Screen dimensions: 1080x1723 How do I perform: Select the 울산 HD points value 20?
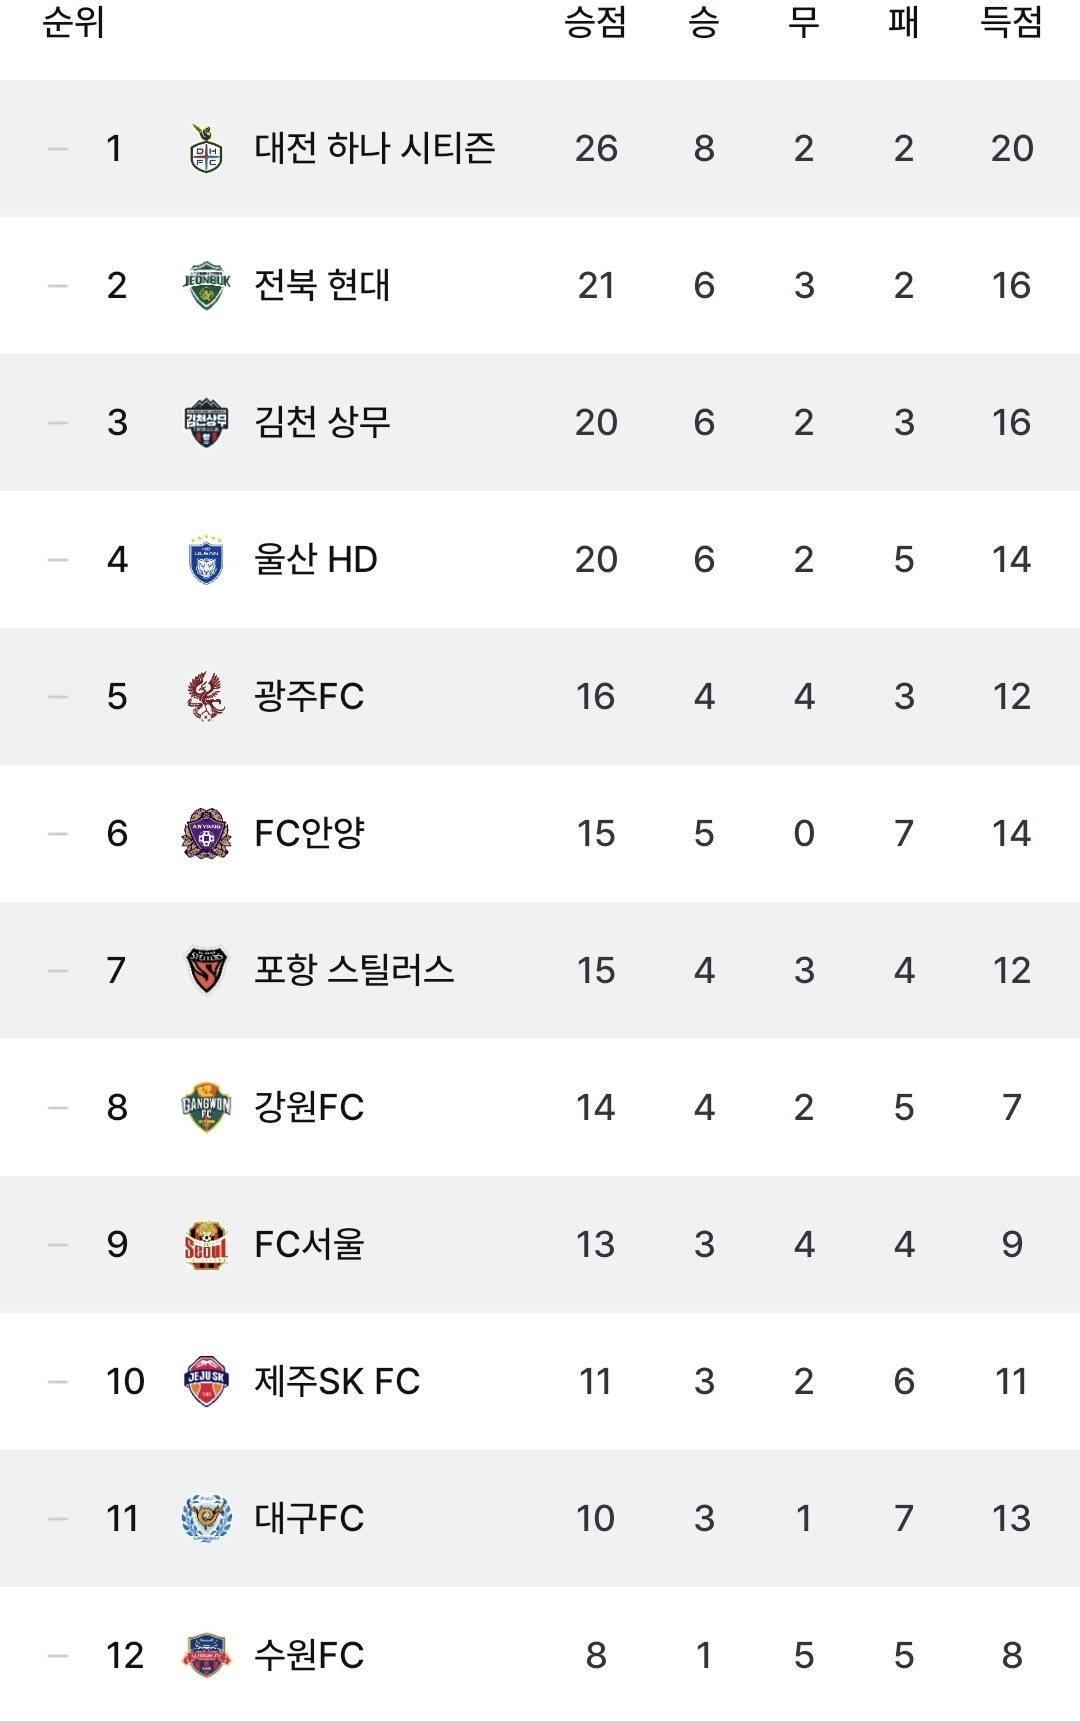[x=596, y=559]
